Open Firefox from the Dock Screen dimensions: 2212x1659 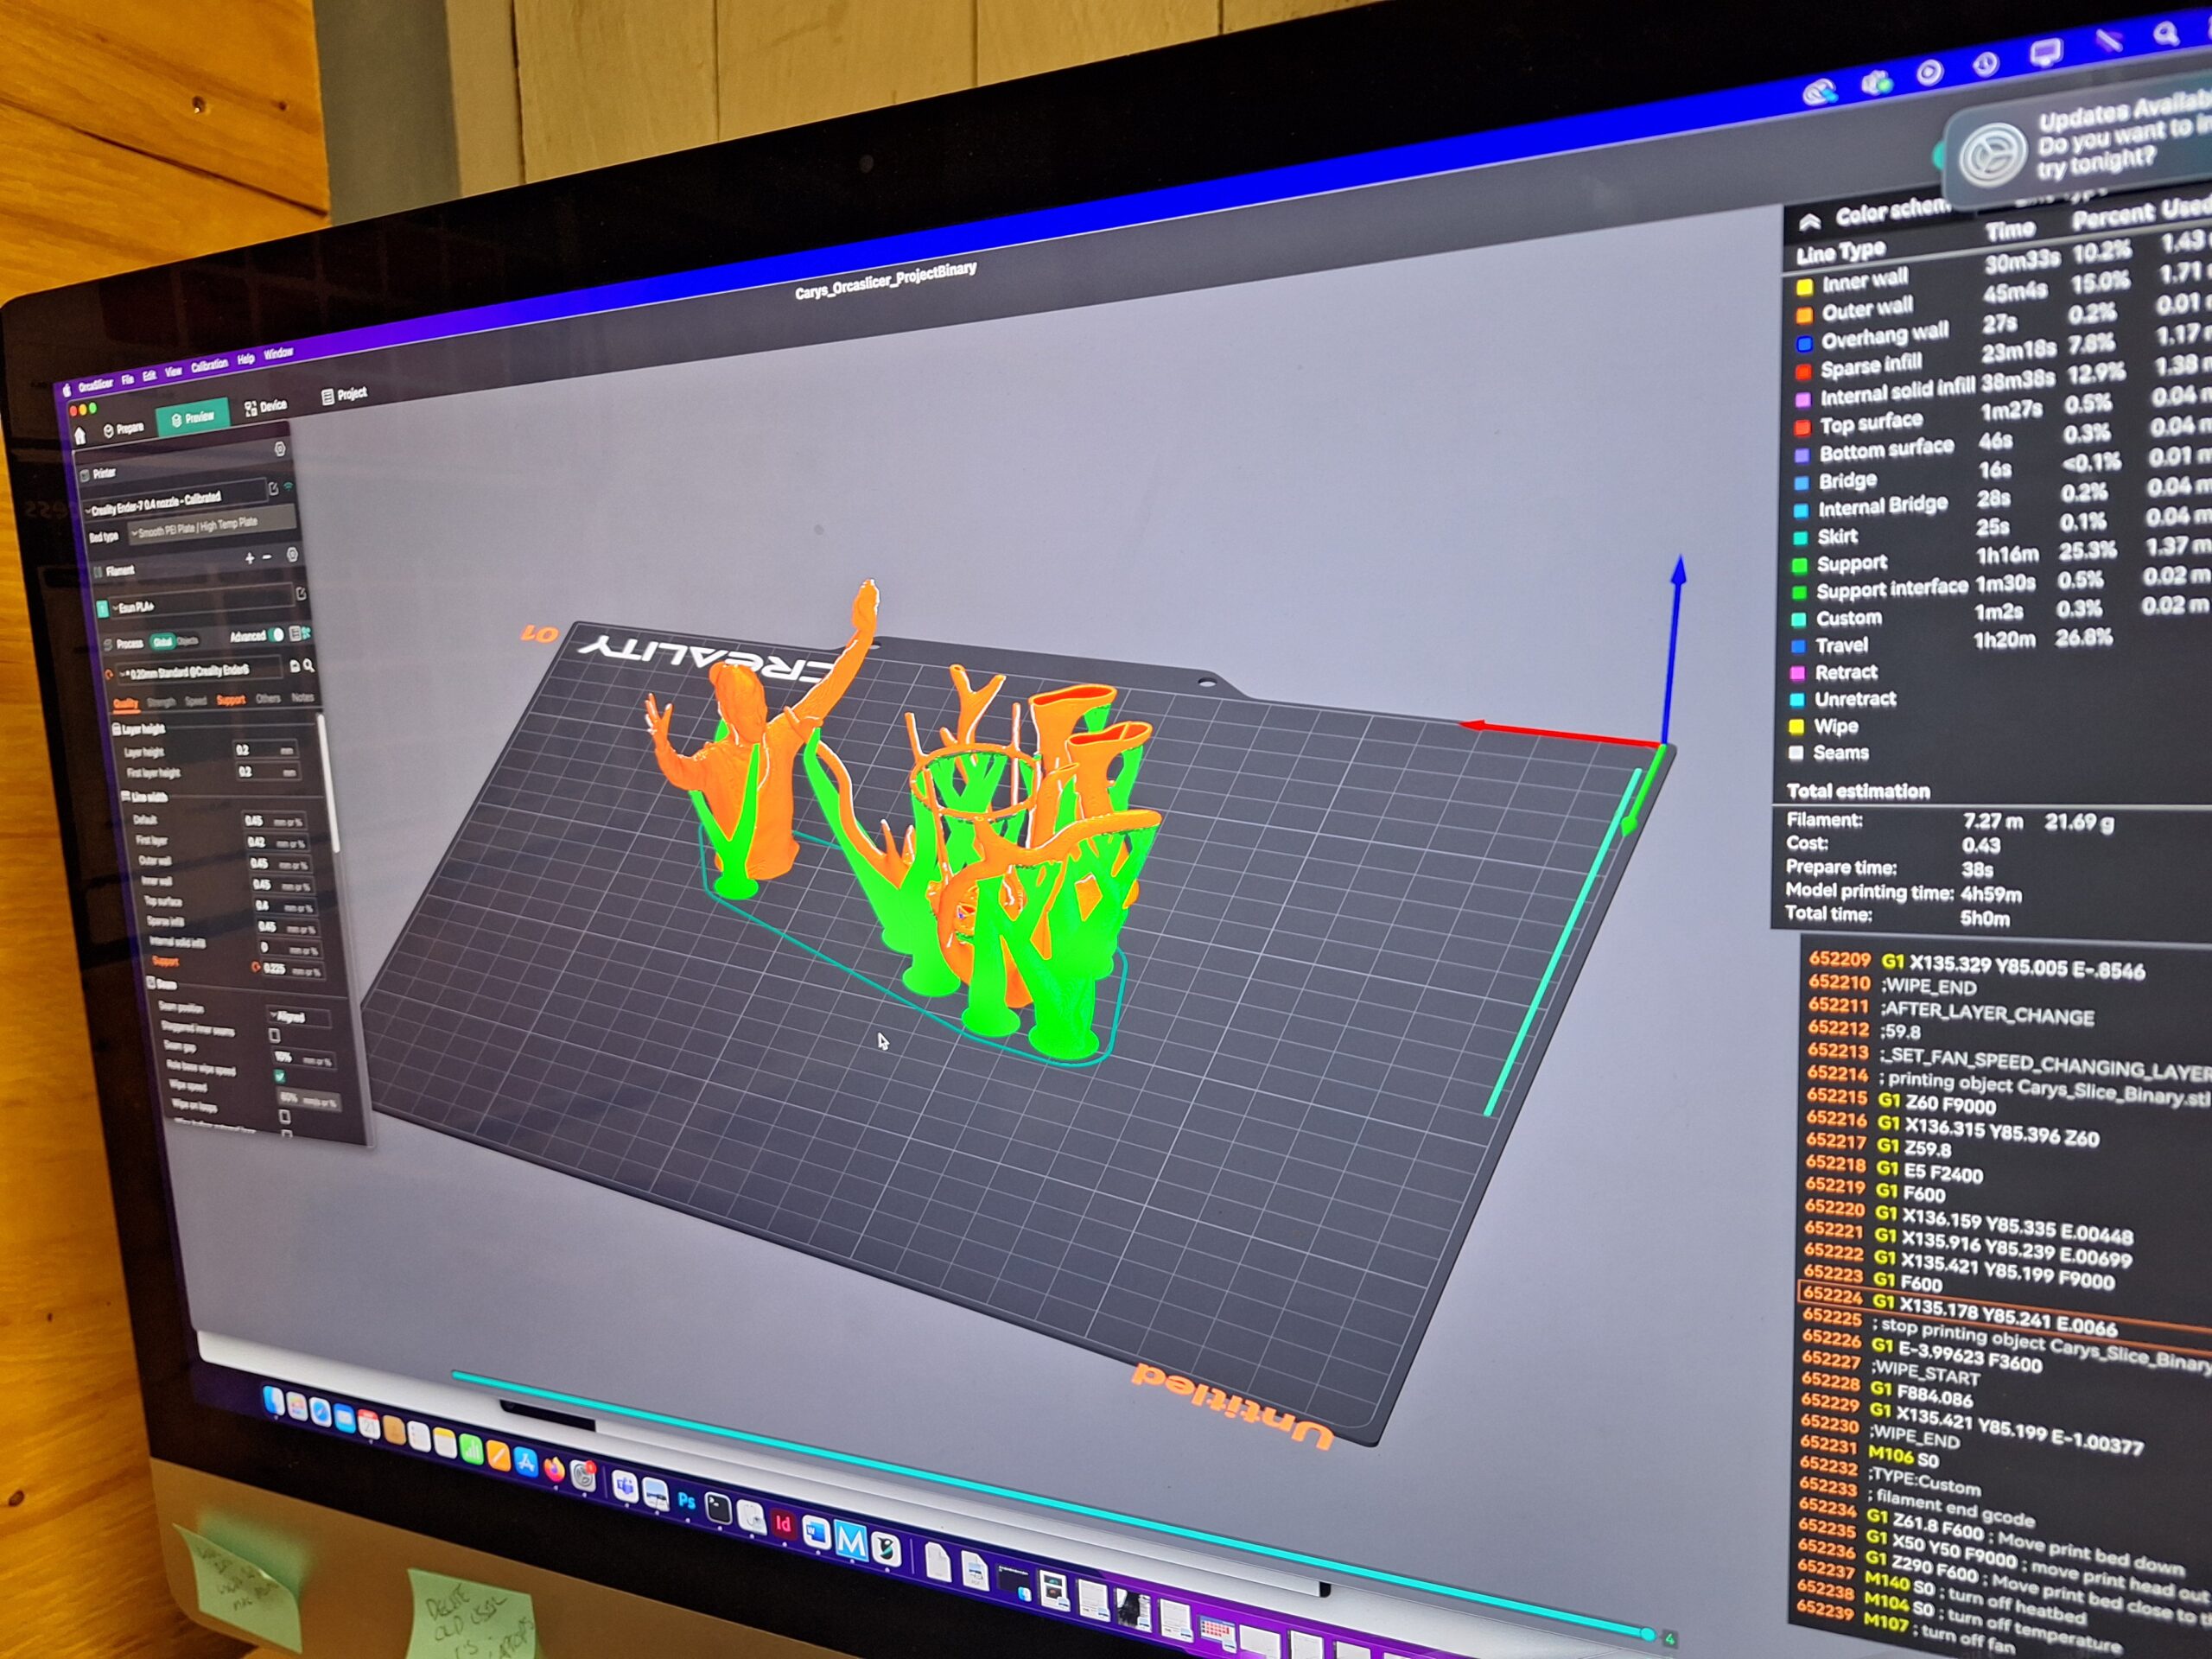tap(555, 1469)
